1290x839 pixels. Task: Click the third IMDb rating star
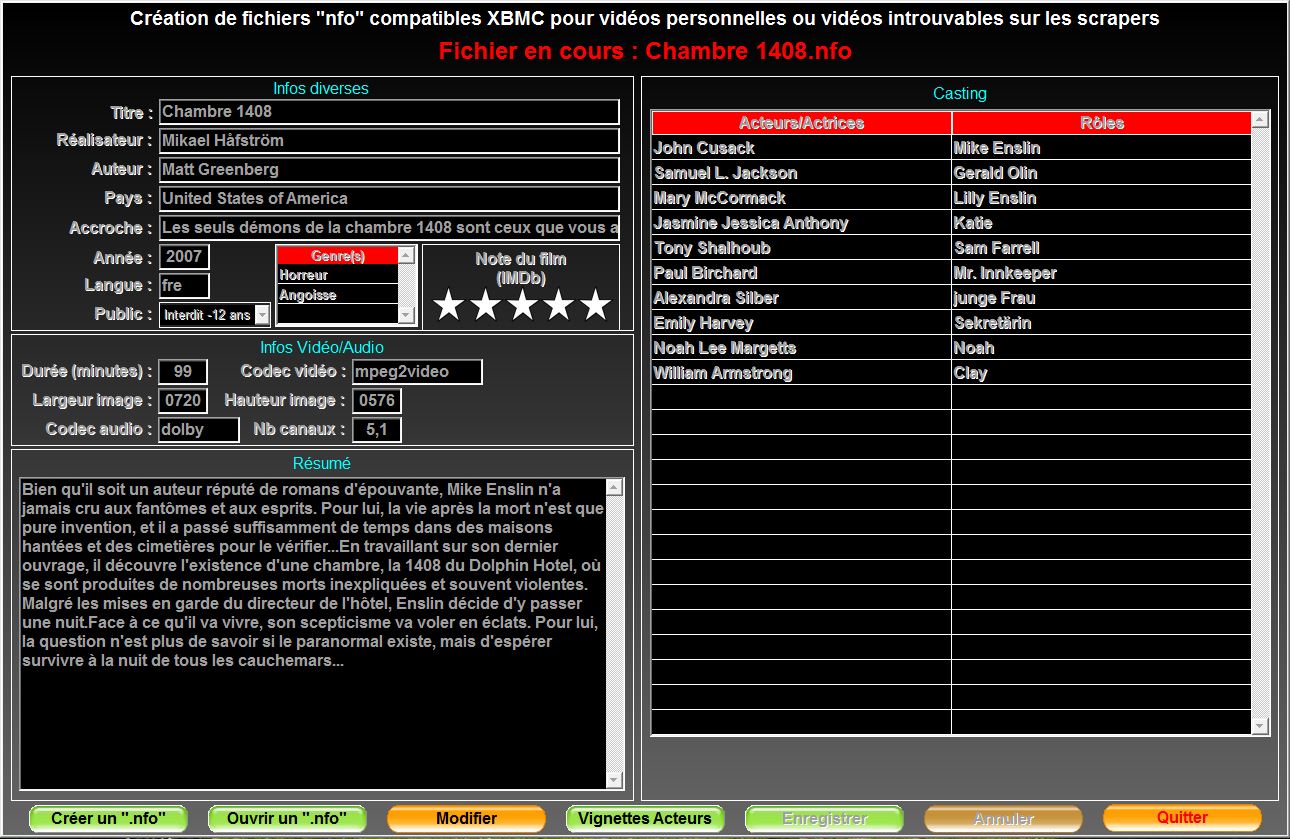click(x=522, y=306)
